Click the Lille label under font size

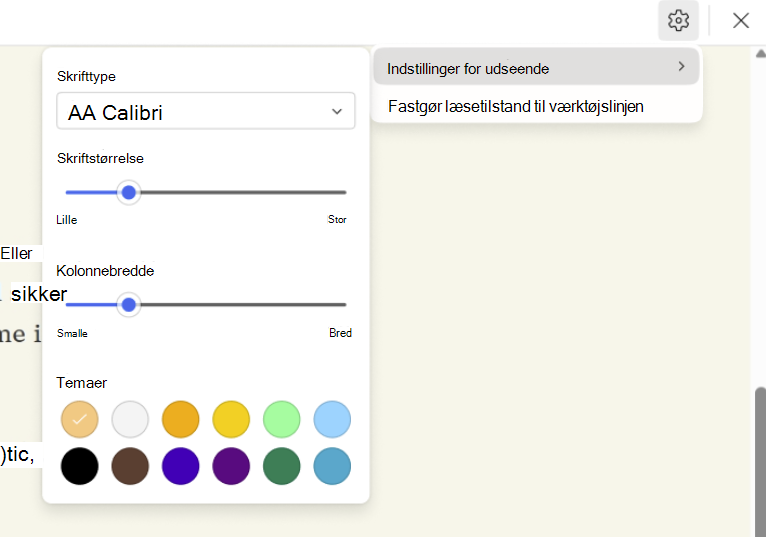66,220
